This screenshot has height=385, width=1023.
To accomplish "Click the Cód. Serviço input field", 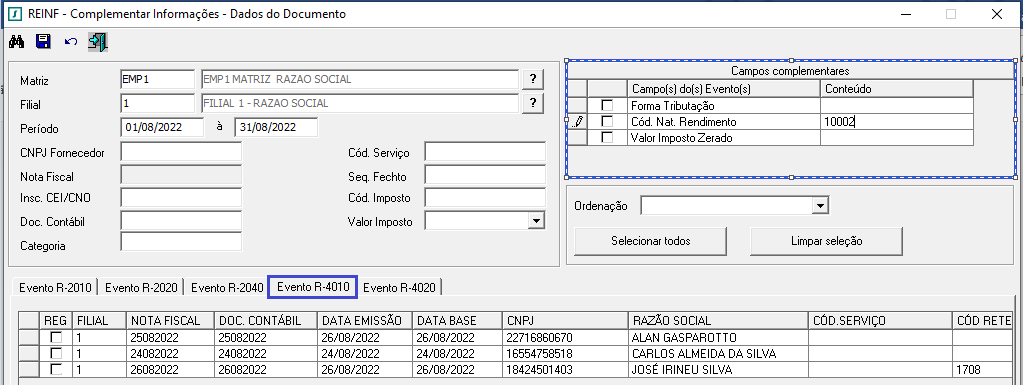I will (x=485, y=152).
